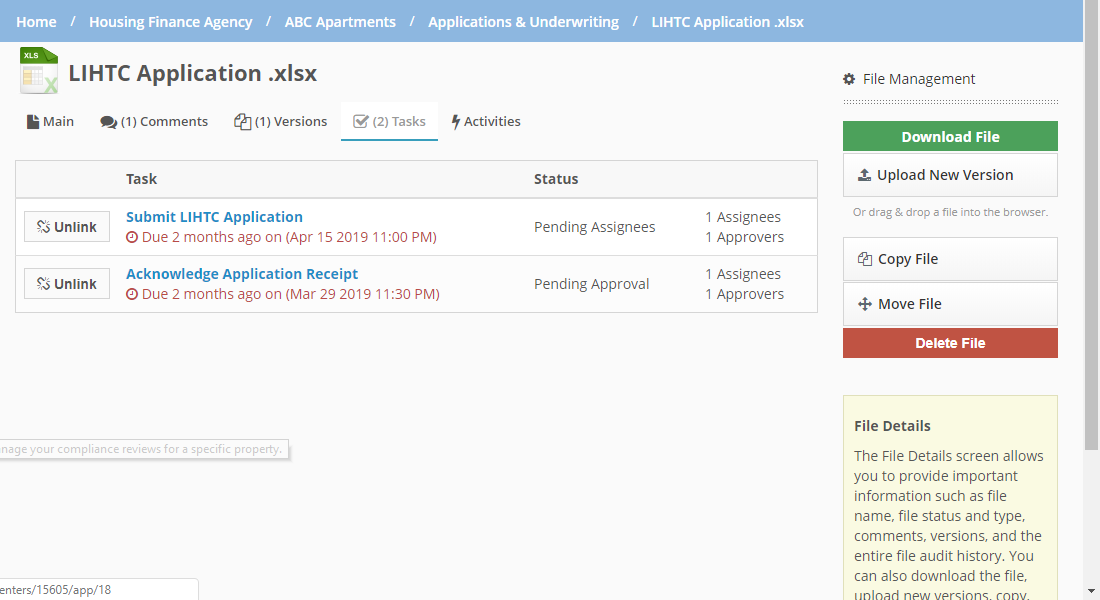Click the Pending Approval status
This screenshot has height=600, width=1100.
coord(591,284)
